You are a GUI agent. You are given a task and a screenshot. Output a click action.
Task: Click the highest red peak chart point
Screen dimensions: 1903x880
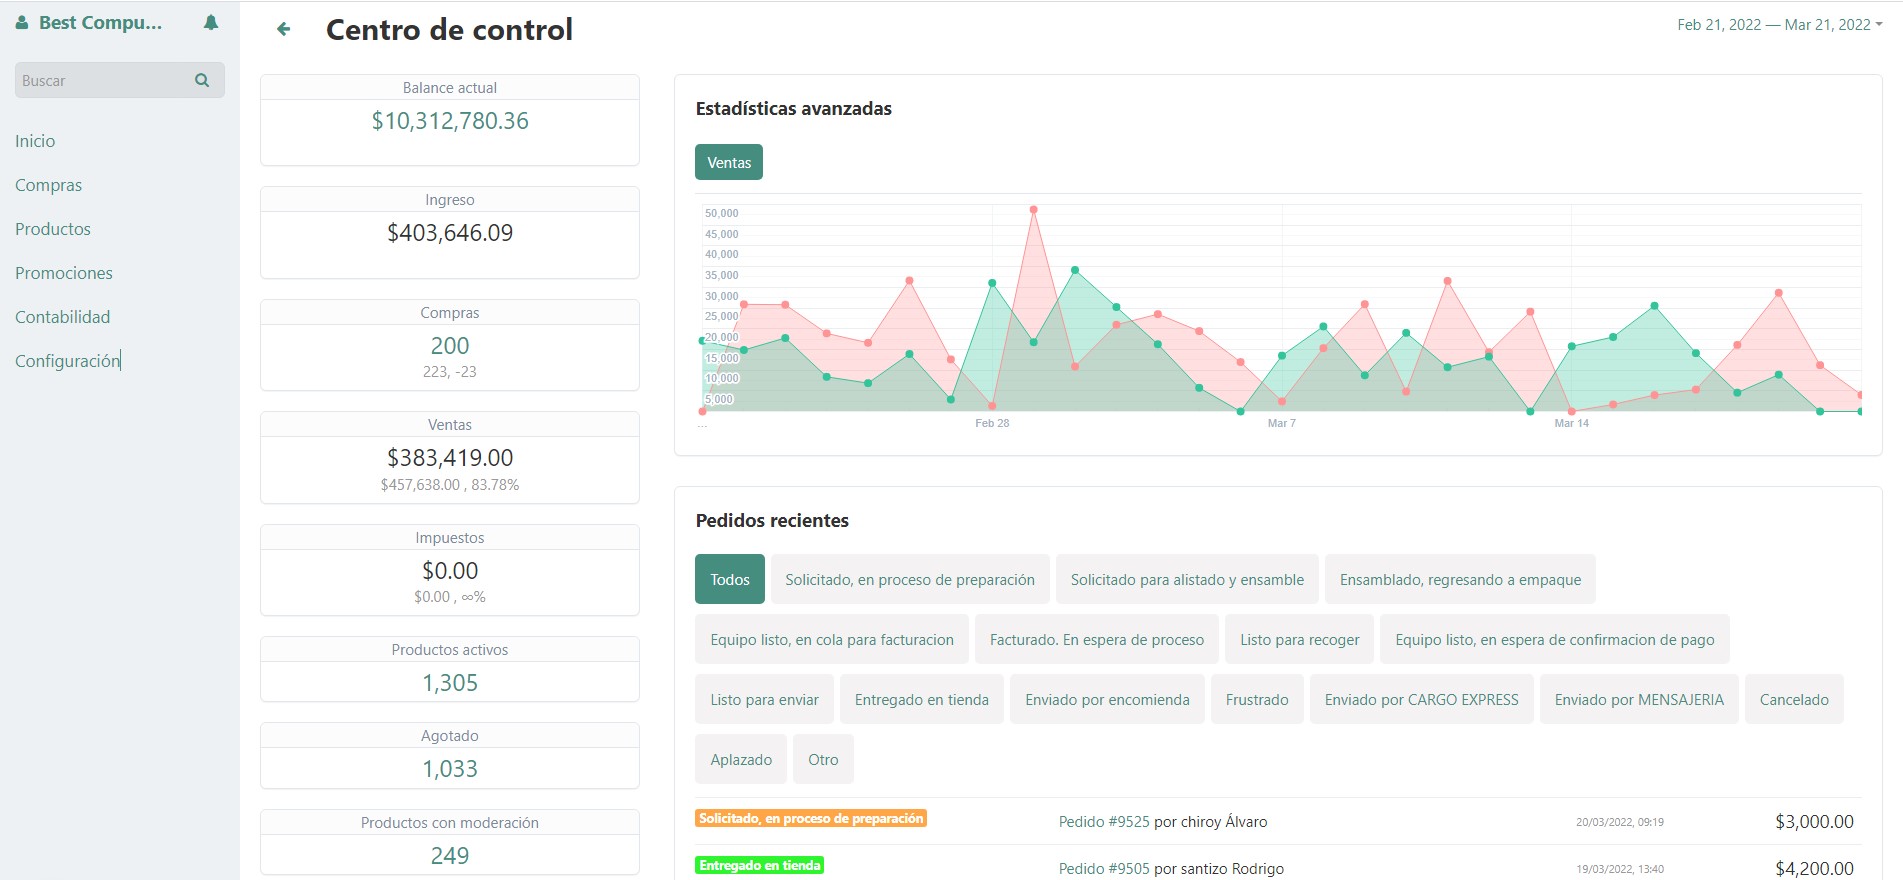coord(1033,210)
